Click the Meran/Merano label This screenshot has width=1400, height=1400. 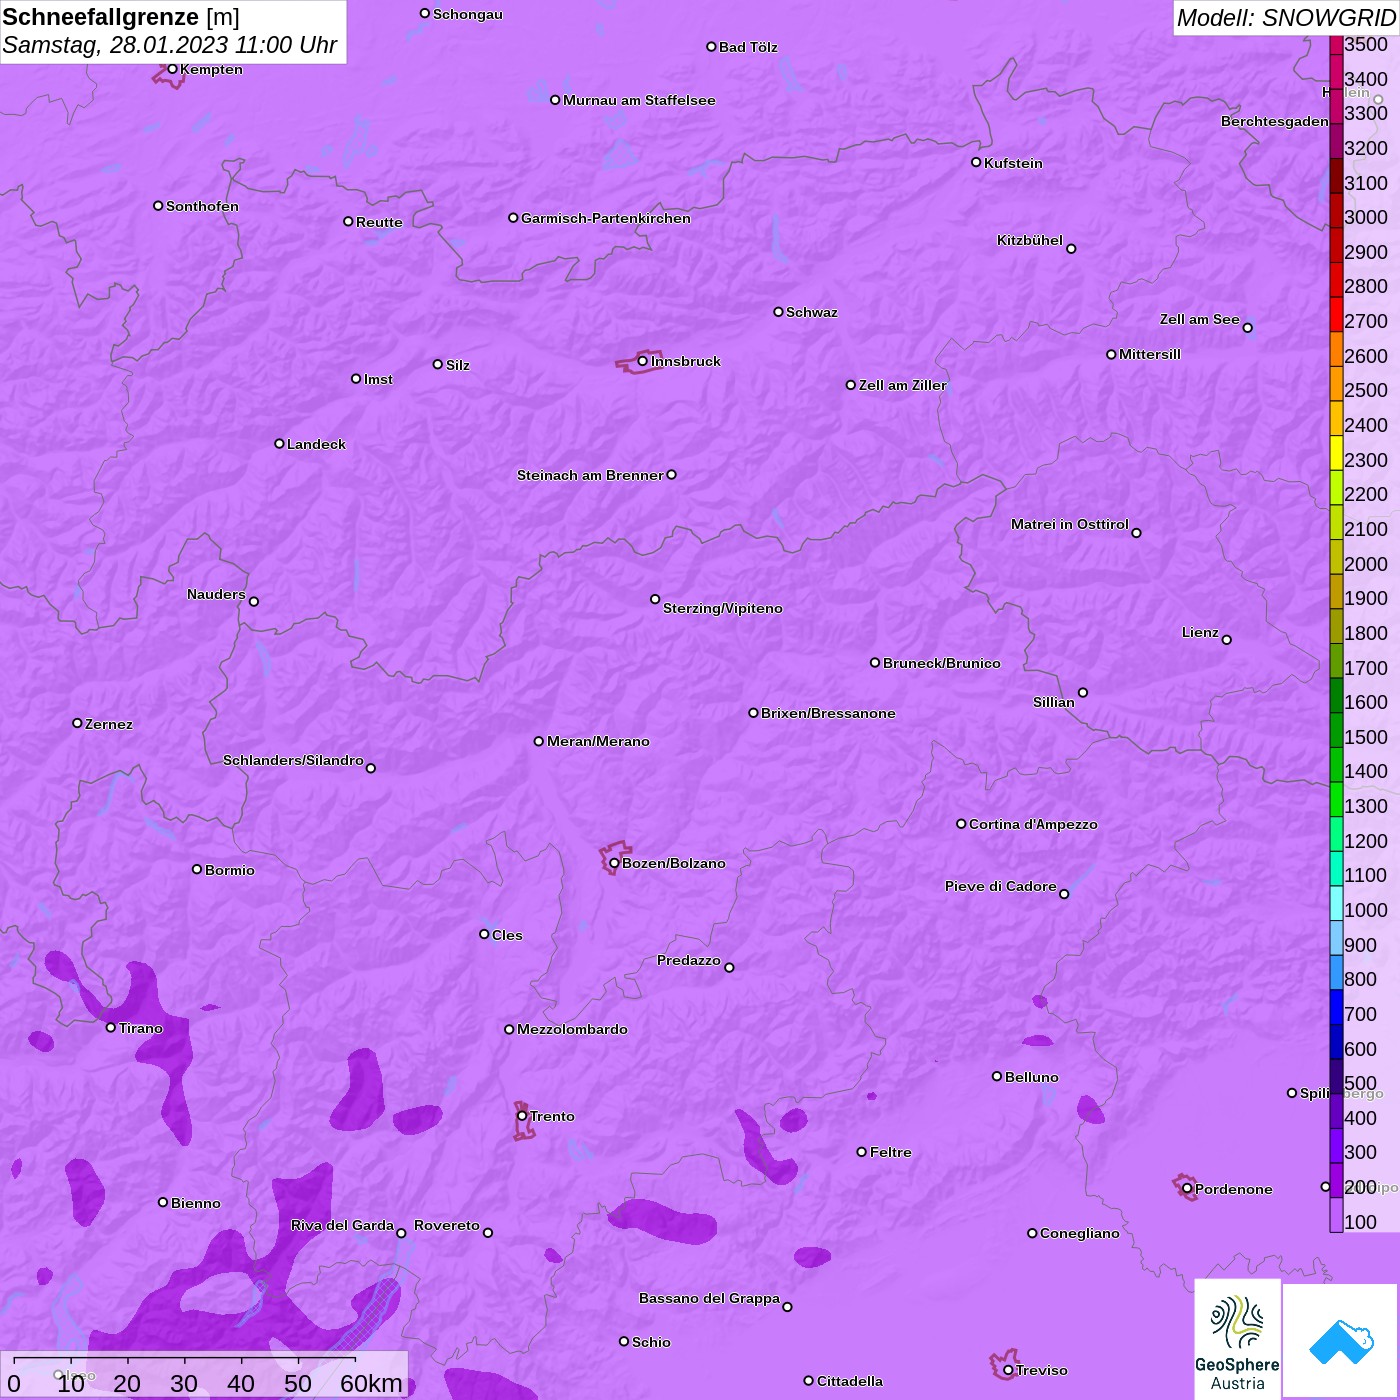click(x=598, y=741)
